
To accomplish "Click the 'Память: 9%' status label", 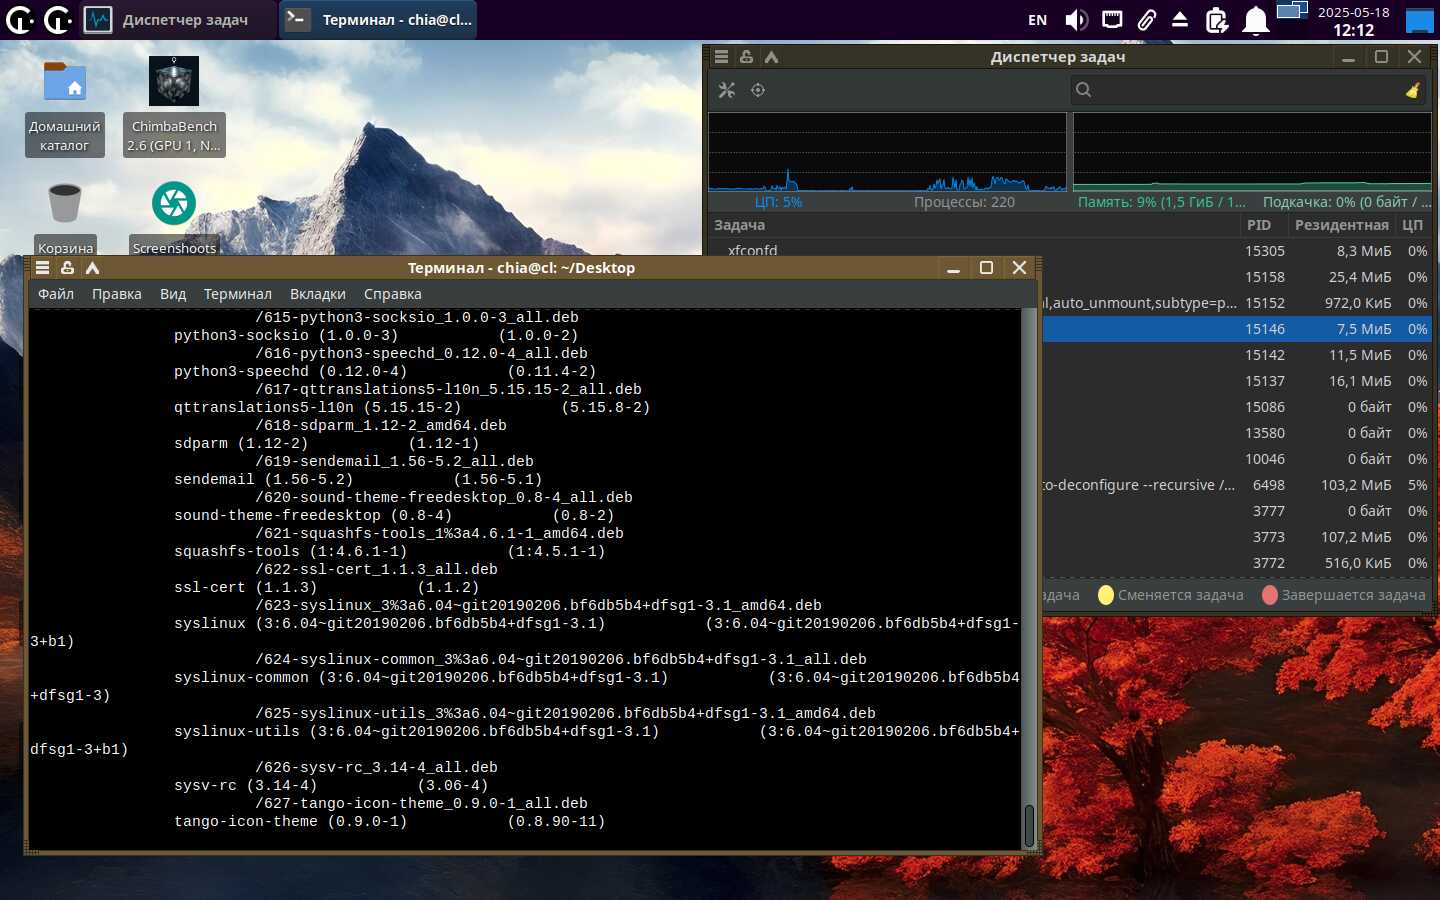I will 1162,202.
